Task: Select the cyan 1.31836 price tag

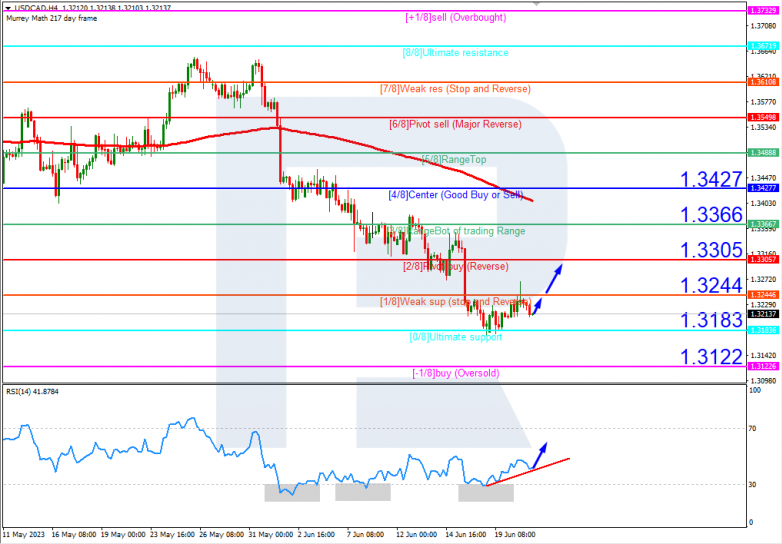Action: click(x=763, y=330)
